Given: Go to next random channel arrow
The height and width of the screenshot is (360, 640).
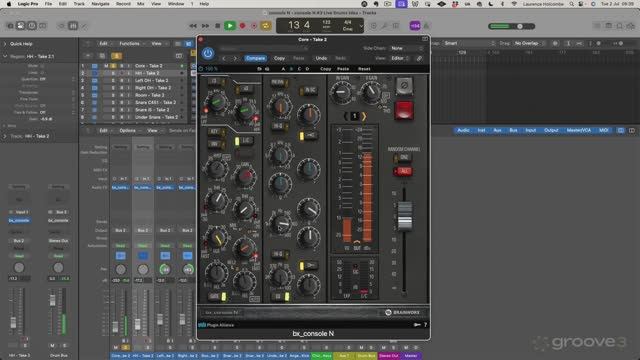Looking at the screenshot, I should 364,116.
